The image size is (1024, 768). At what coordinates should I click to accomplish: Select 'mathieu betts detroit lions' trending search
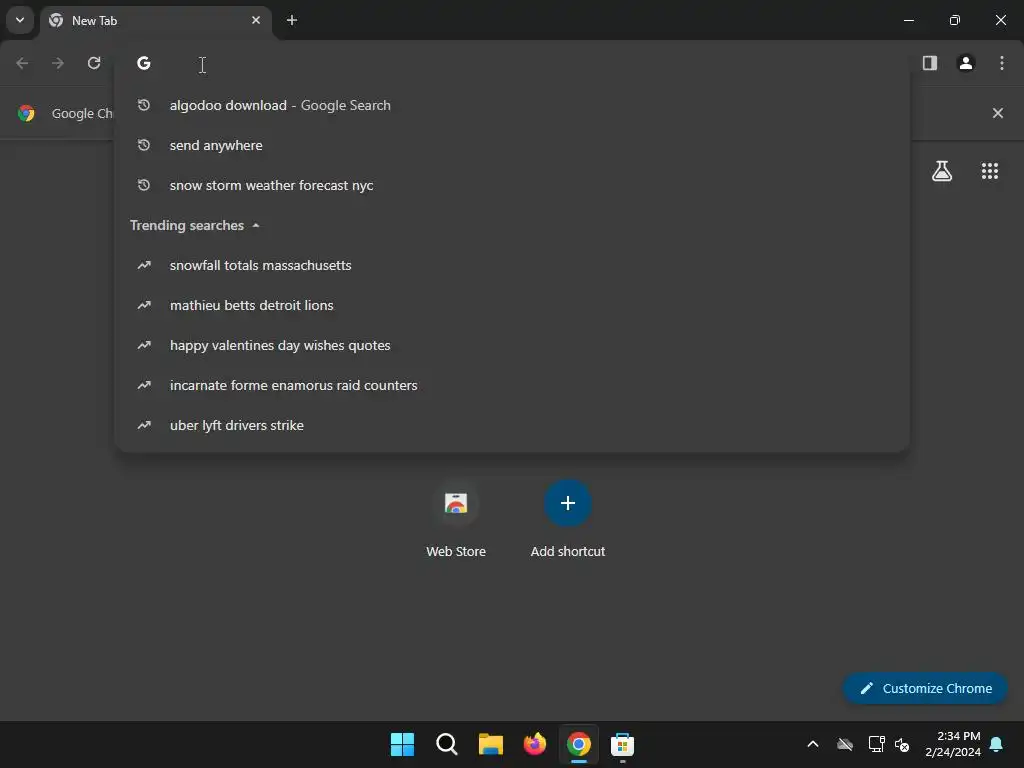[512, 305]
